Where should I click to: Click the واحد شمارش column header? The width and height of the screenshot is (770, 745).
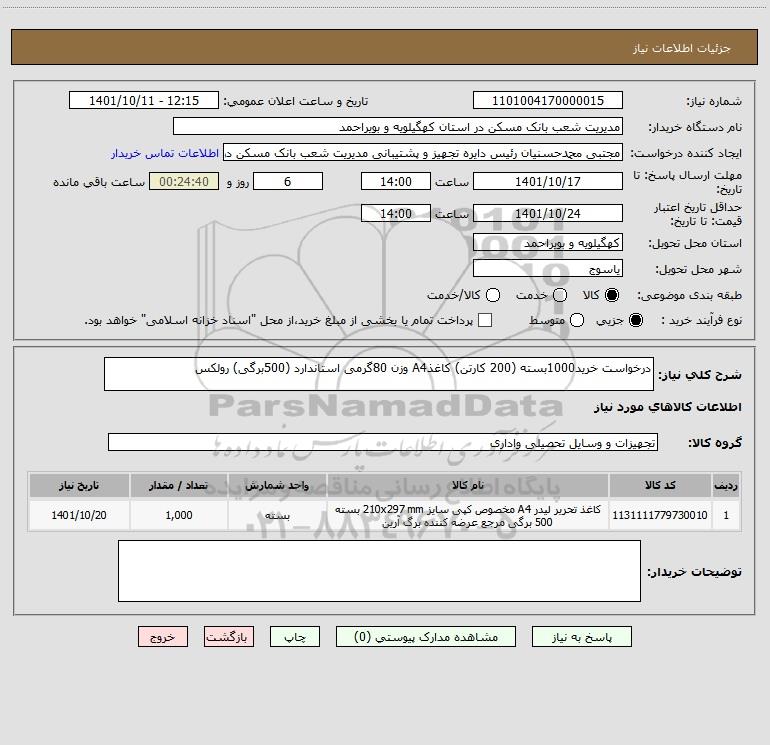277,485
